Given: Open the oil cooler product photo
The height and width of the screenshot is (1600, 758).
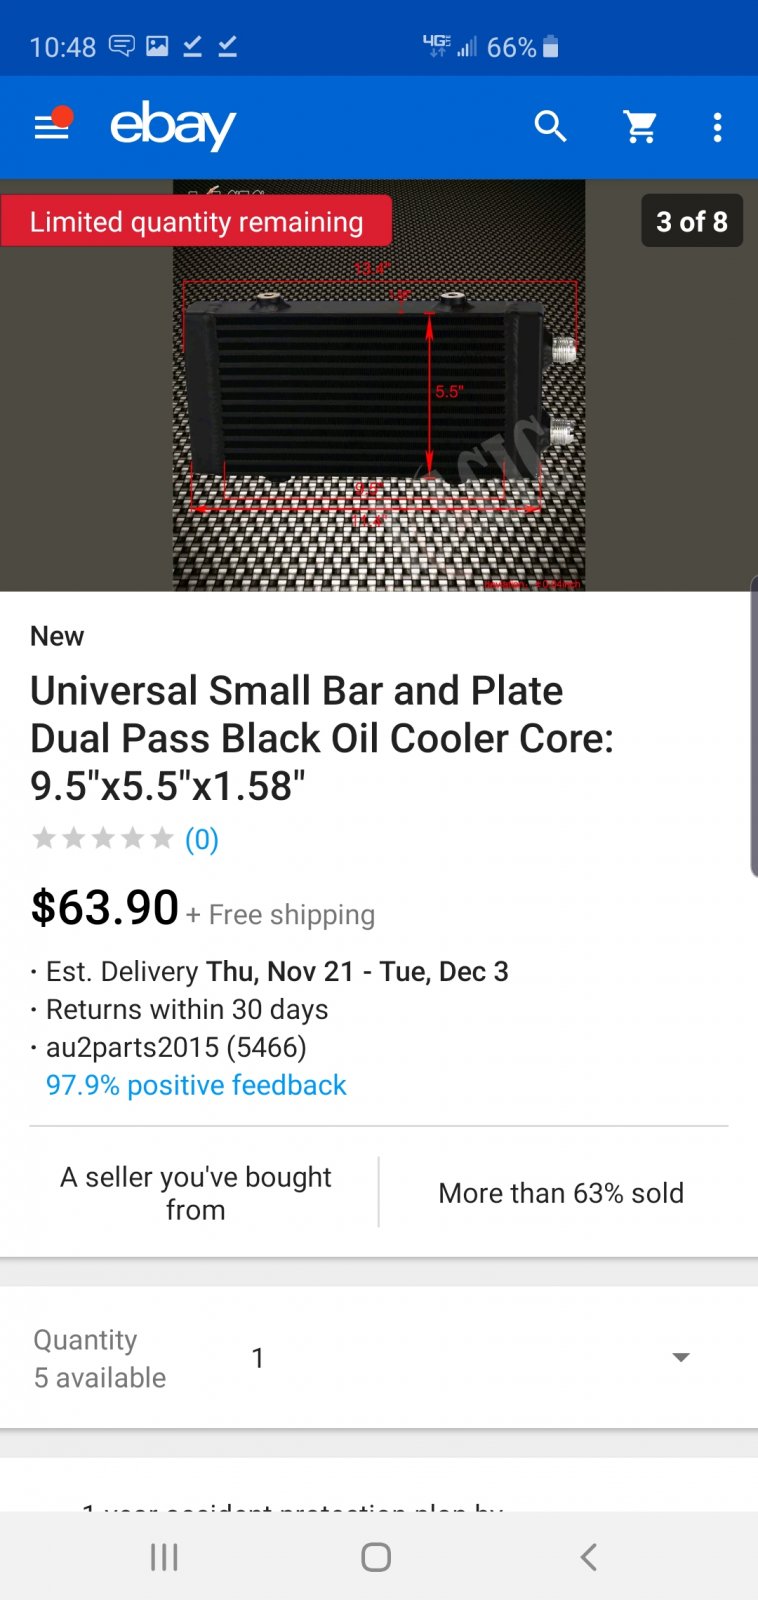Looking at the screenshot, I should click(379, 385).
